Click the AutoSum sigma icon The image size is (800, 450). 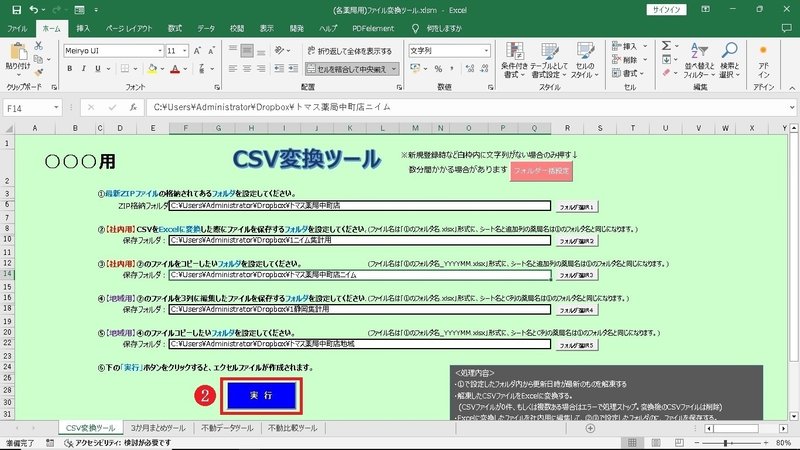tap(666, 46)
